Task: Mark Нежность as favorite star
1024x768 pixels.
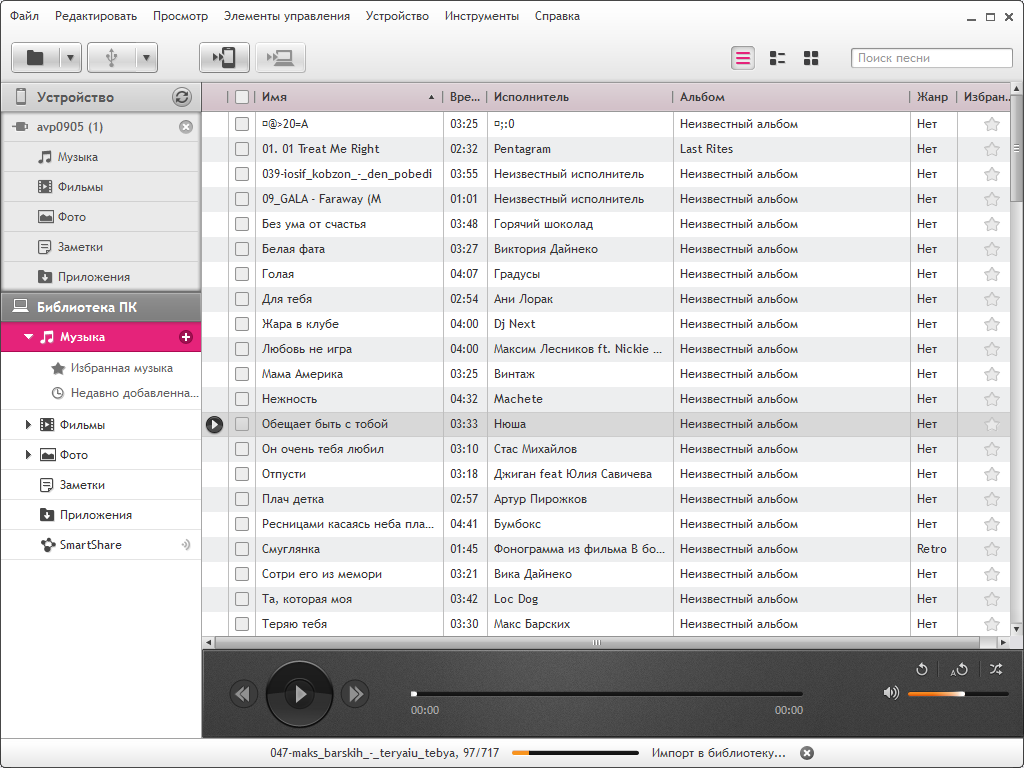Action: point(991,399)
